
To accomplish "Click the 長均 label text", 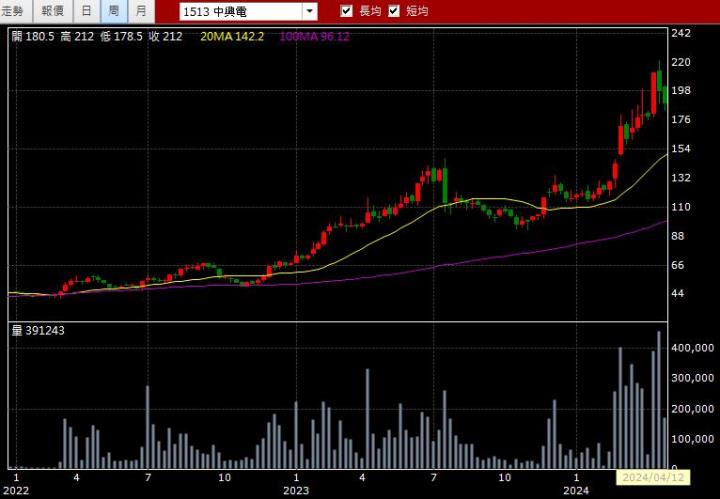I will click(370, 11).
